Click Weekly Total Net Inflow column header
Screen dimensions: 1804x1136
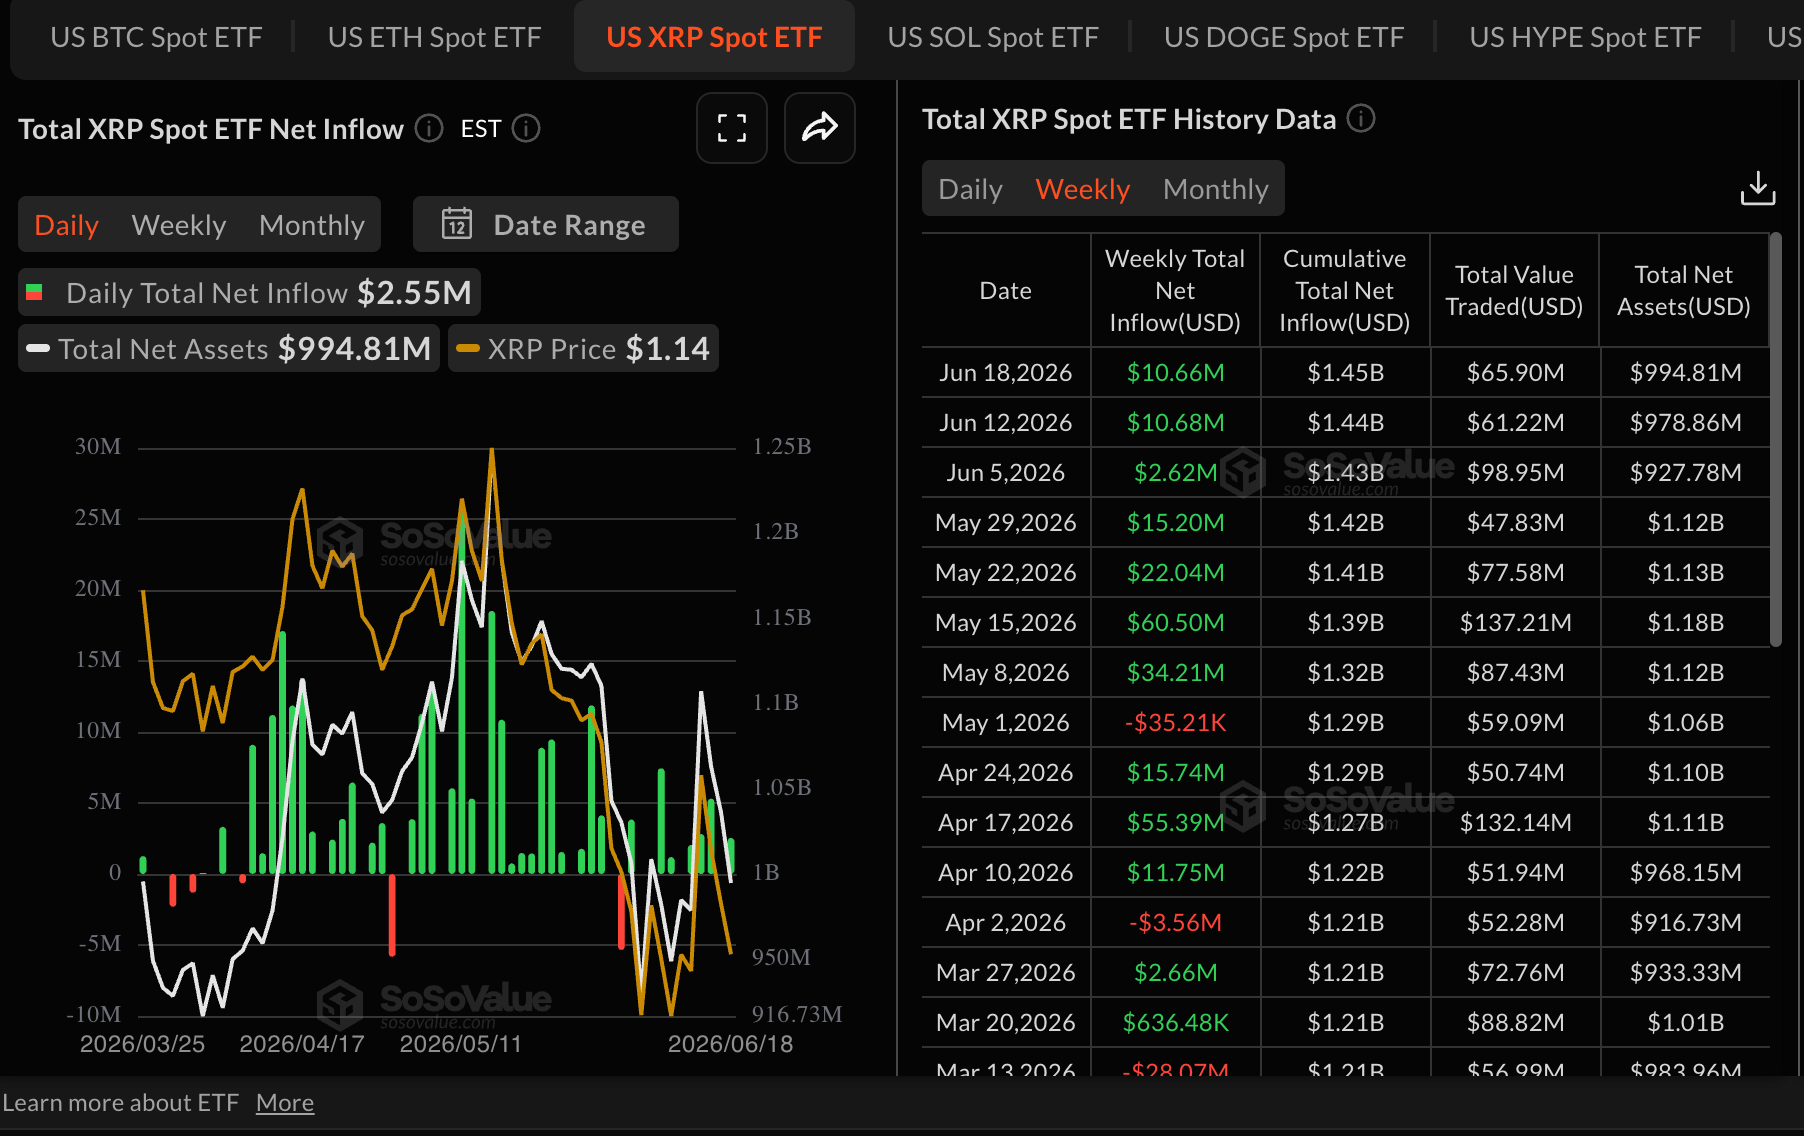pyautogui.click(x=1175, y=290)
